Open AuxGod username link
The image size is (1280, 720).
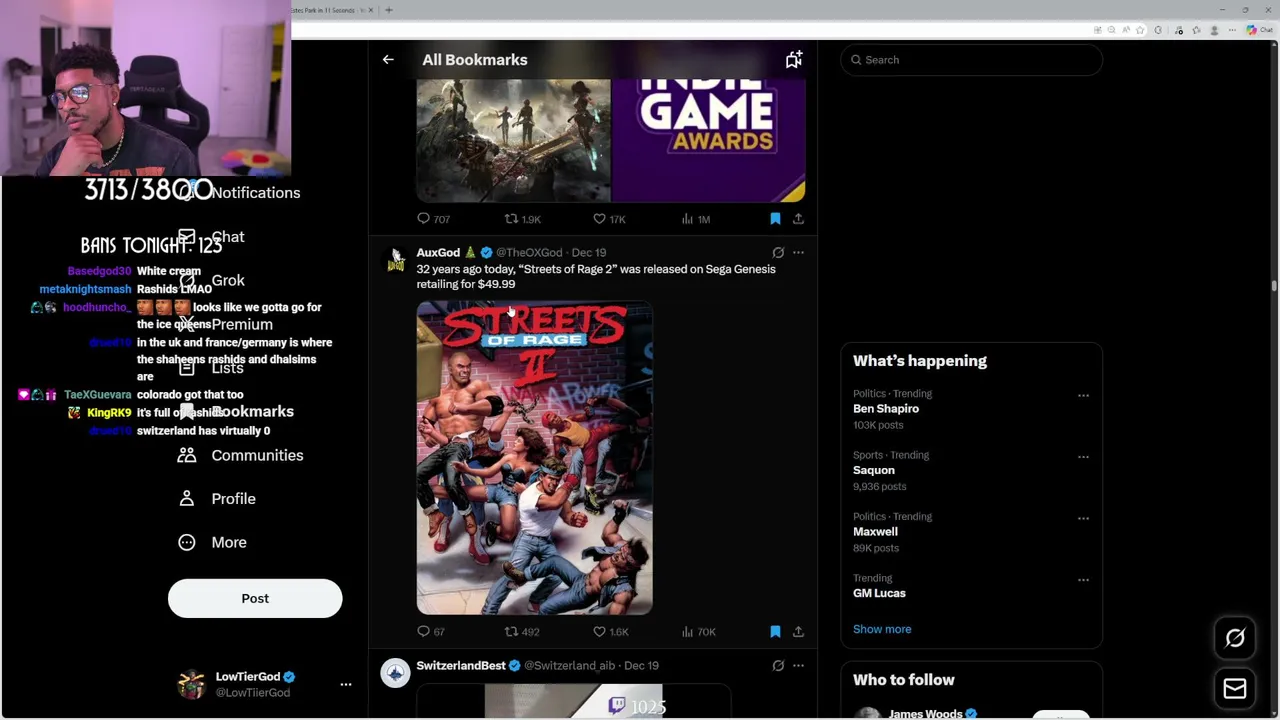(438, 253)
